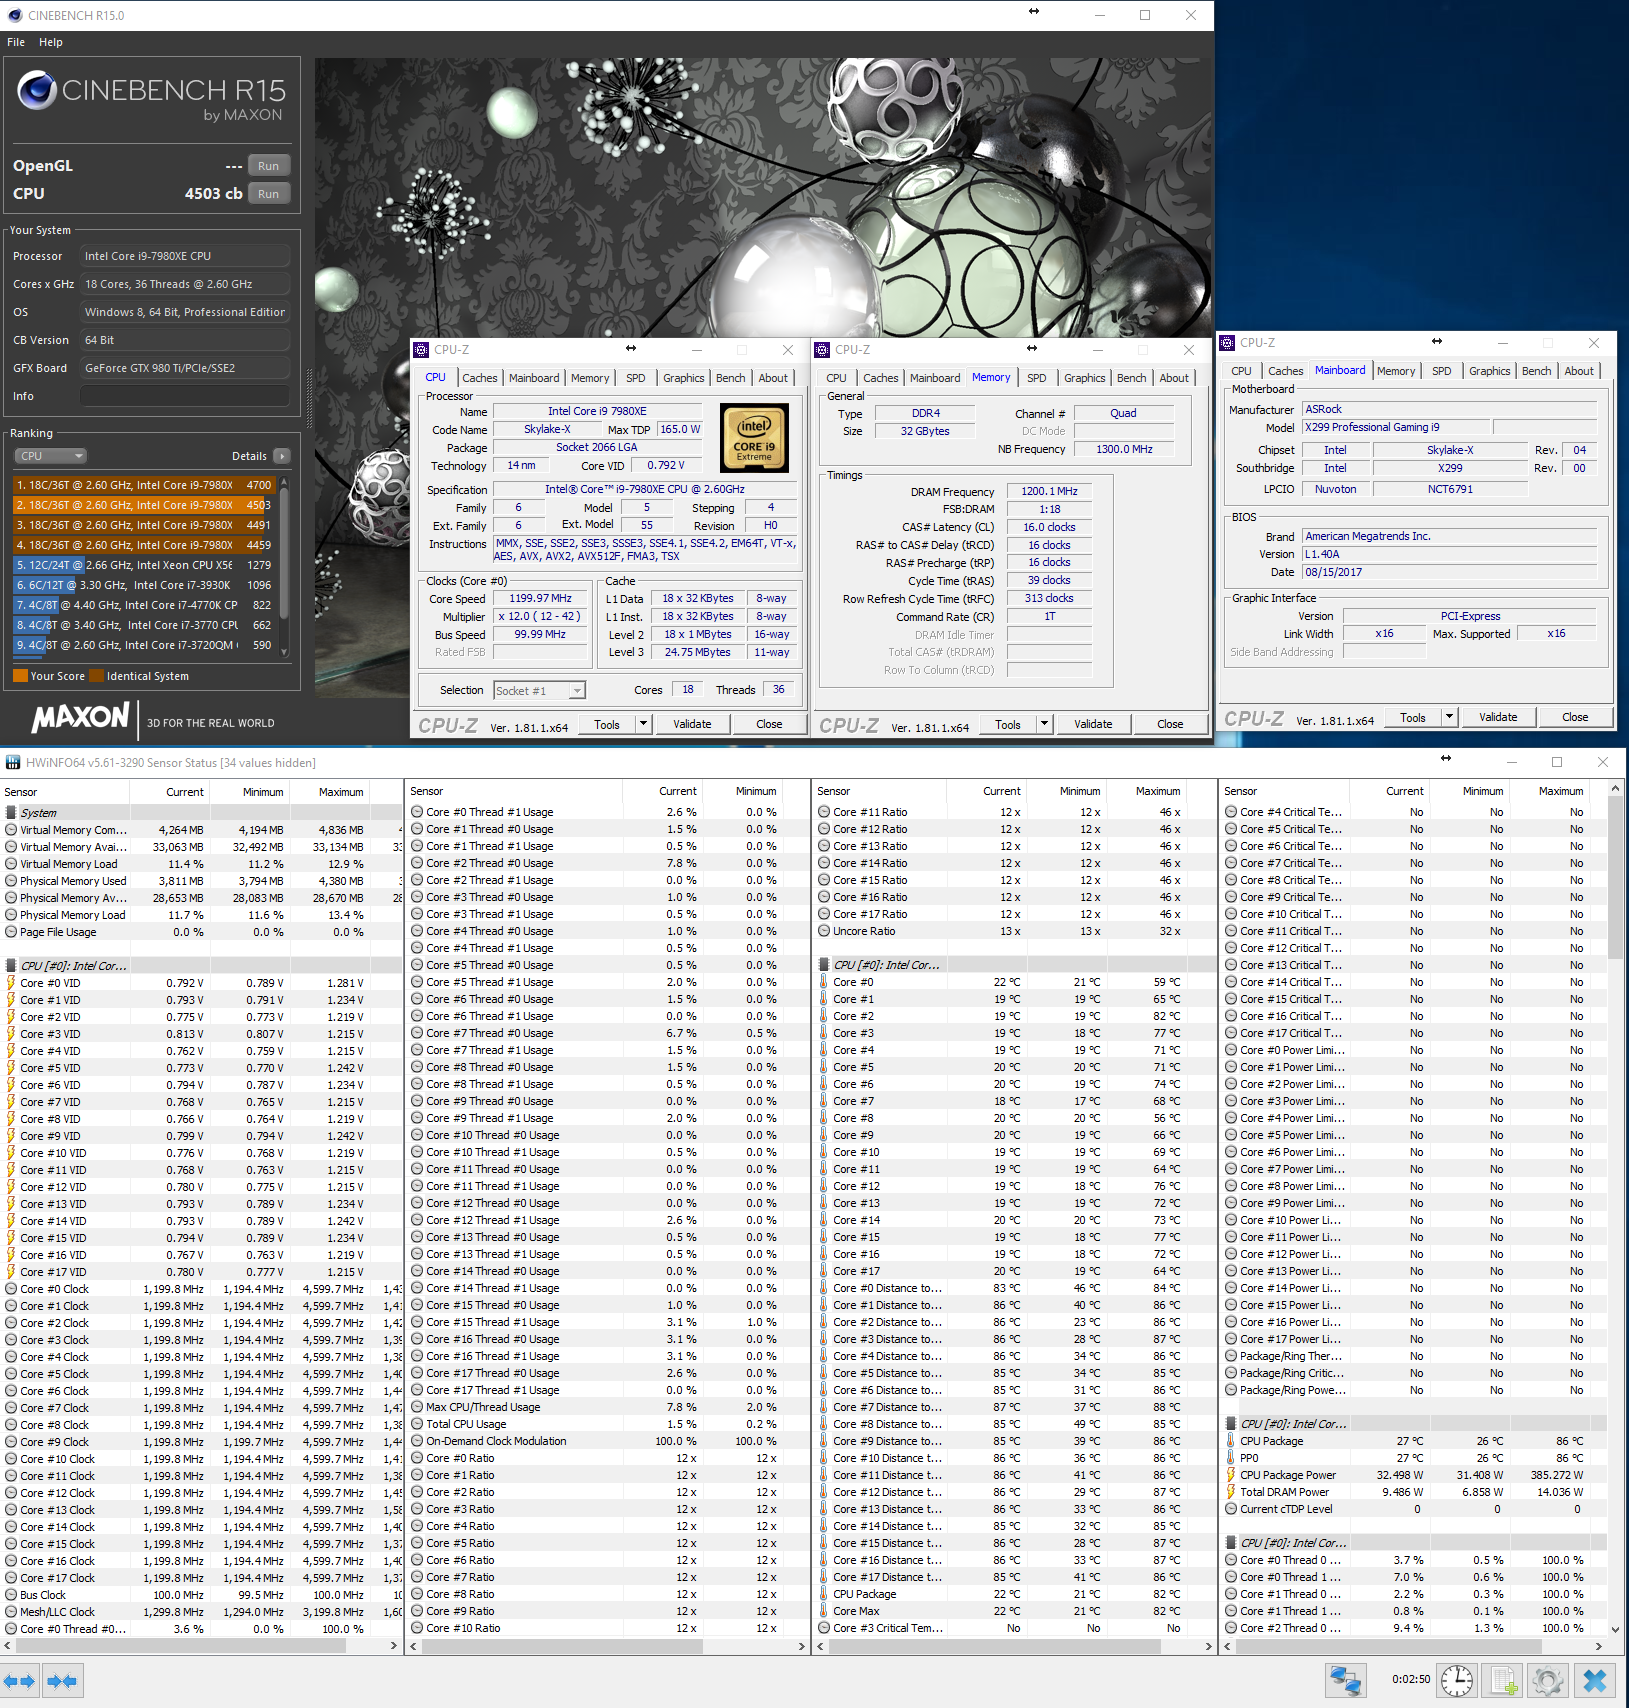Screen dimensions: 1629x1708
Task: Click the lightning icon beside Core #0 VID
Action: tap(11, 983)
